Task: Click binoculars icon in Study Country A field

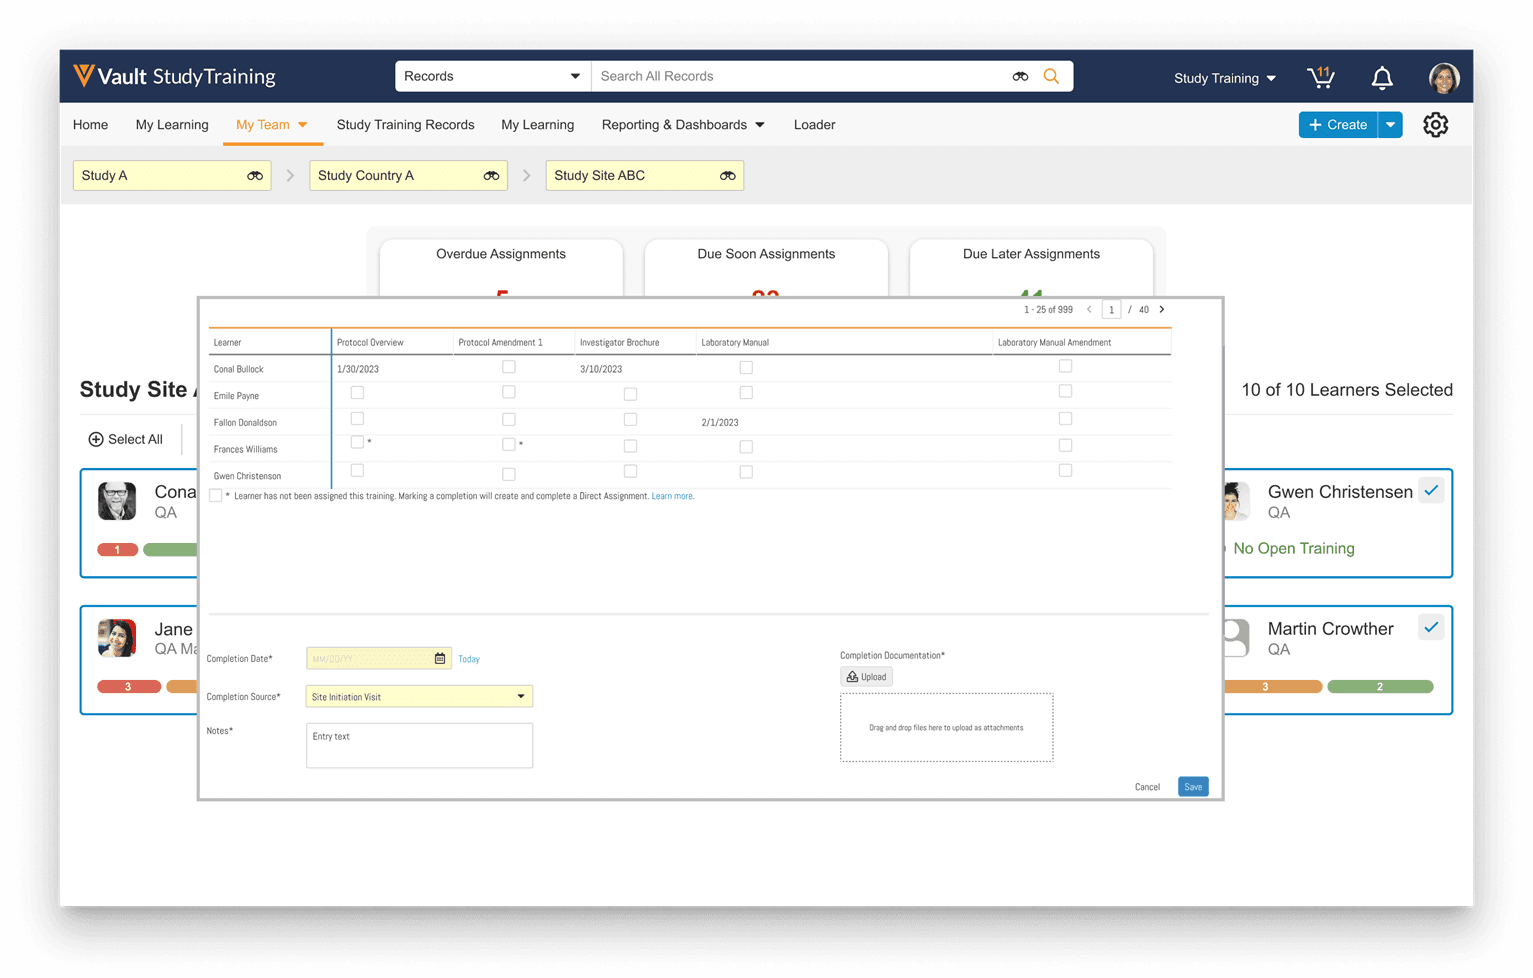Action: (x=491, y=176)
